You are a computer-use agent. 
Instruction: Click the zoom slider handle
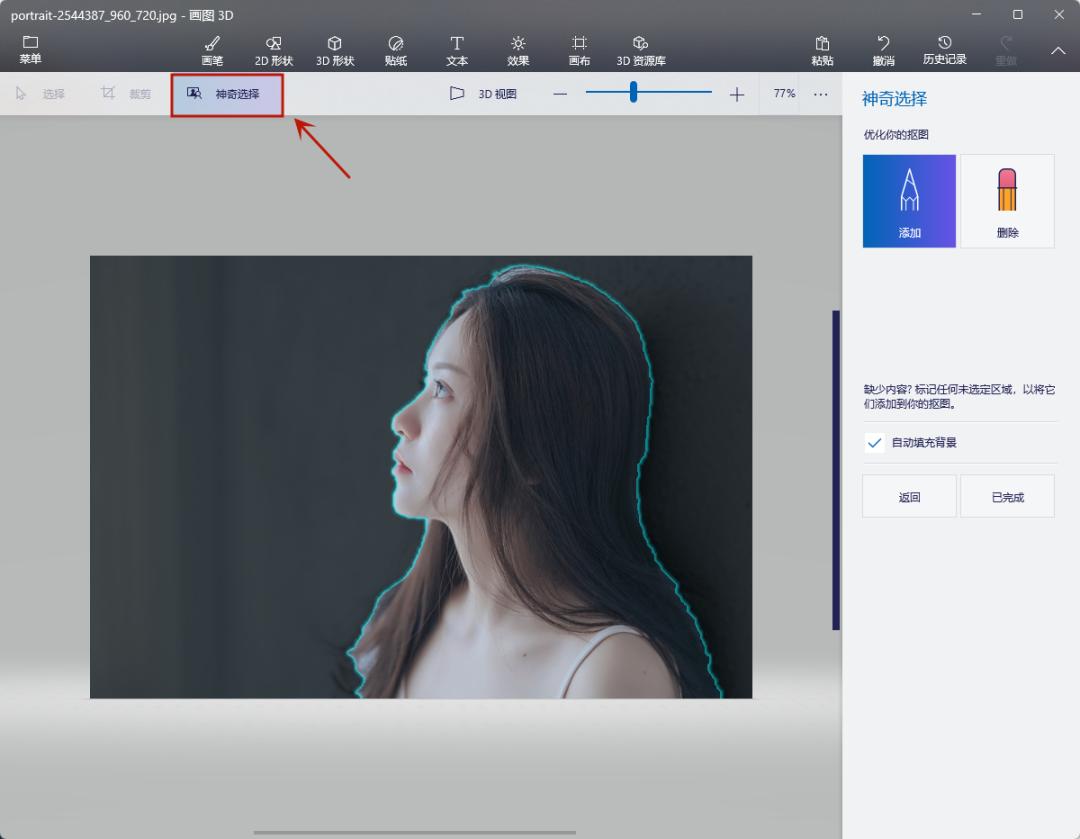click(634, 93)
